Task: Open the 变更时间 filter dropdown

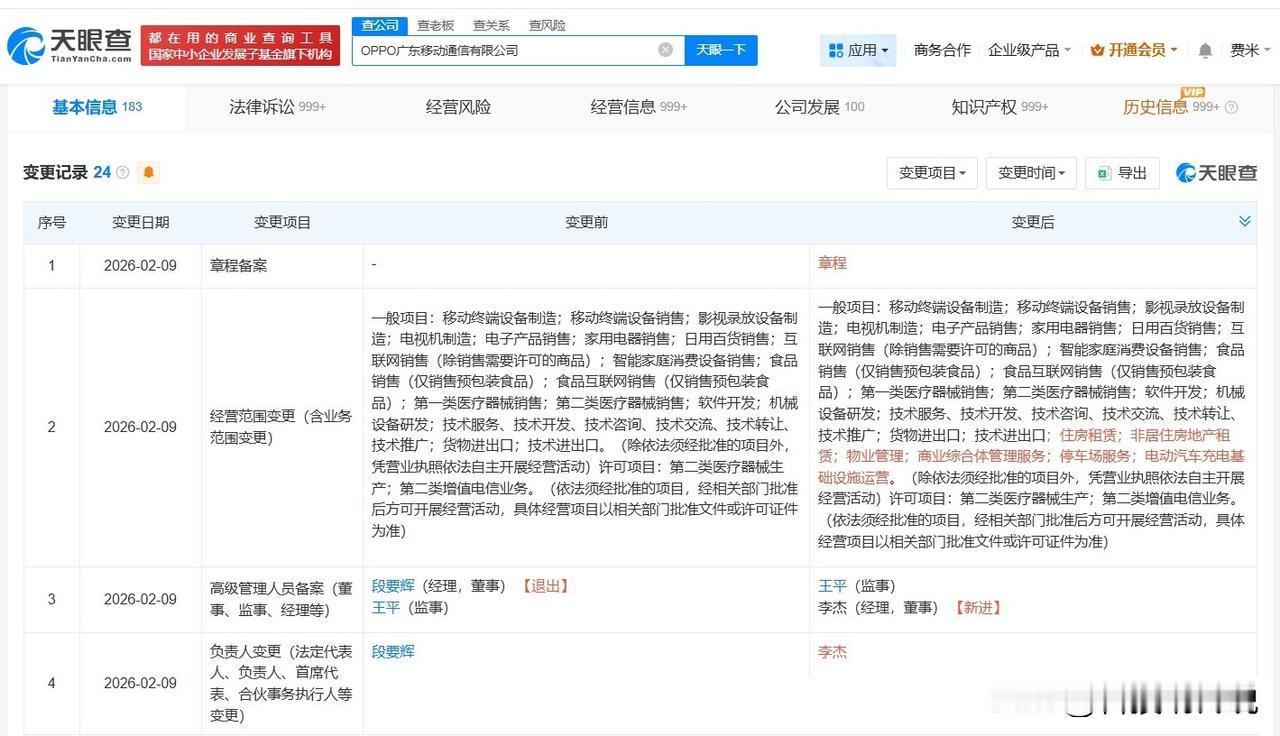Action: pyautogui.click(x=1030, y=172)
